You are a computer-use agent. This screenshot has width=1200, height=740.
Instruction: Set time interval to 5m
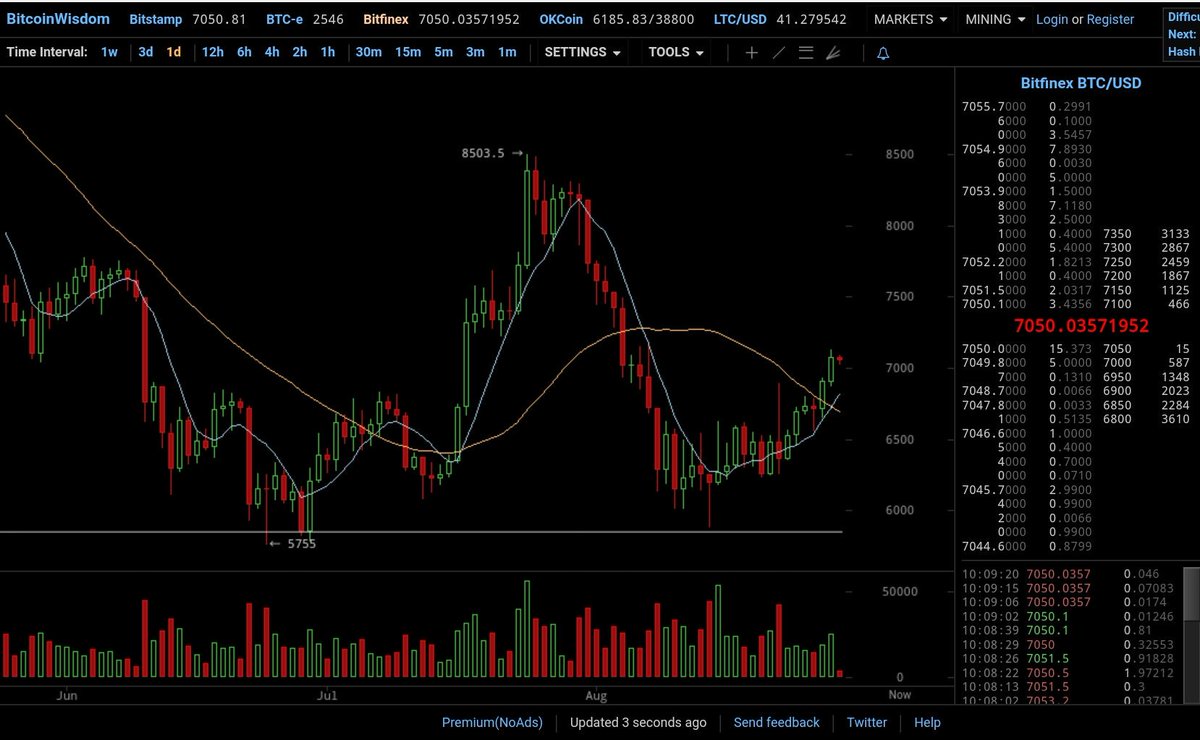(x=443, y=52)
